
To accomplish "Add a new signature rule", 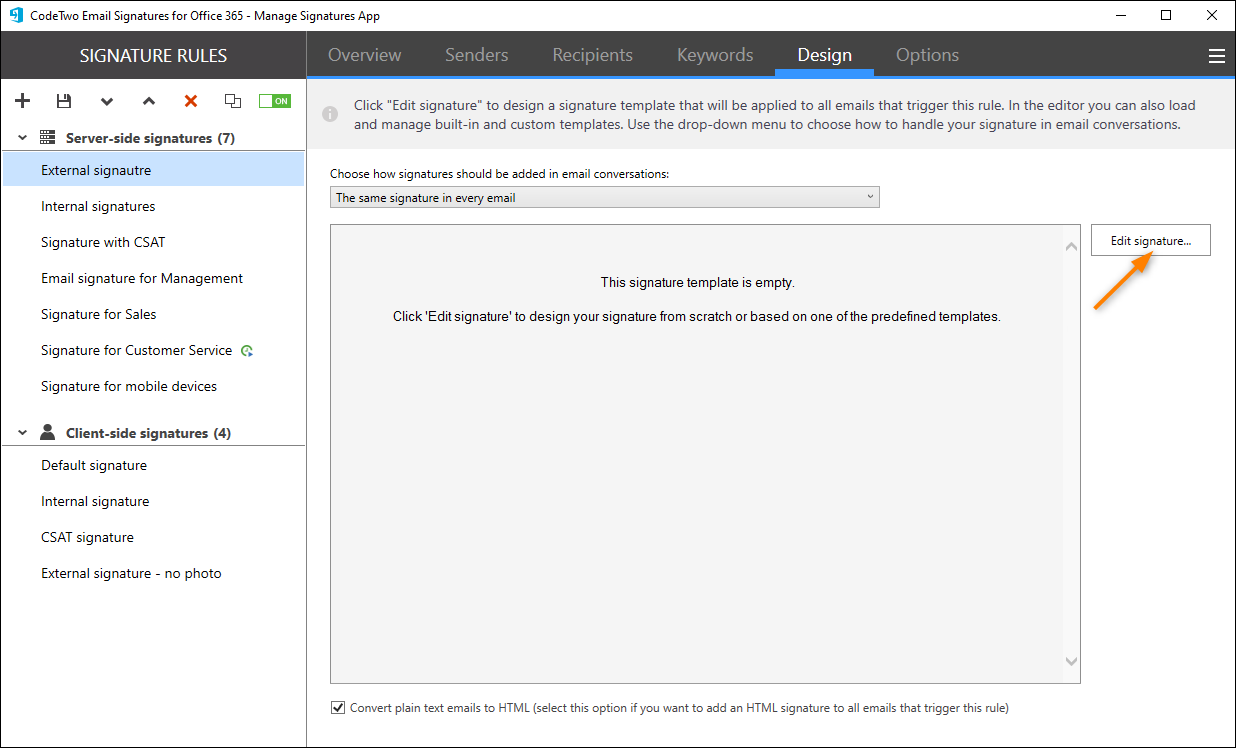I will tap(22, 100).
